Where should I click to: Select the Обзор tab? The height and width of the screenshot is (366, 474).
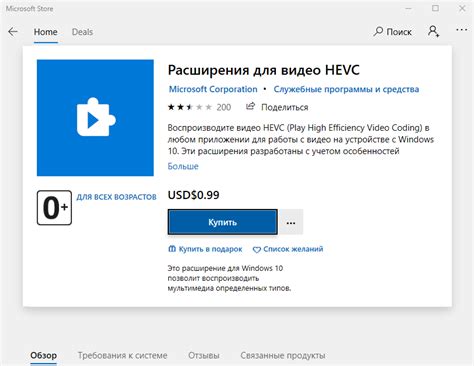(43, 355)
